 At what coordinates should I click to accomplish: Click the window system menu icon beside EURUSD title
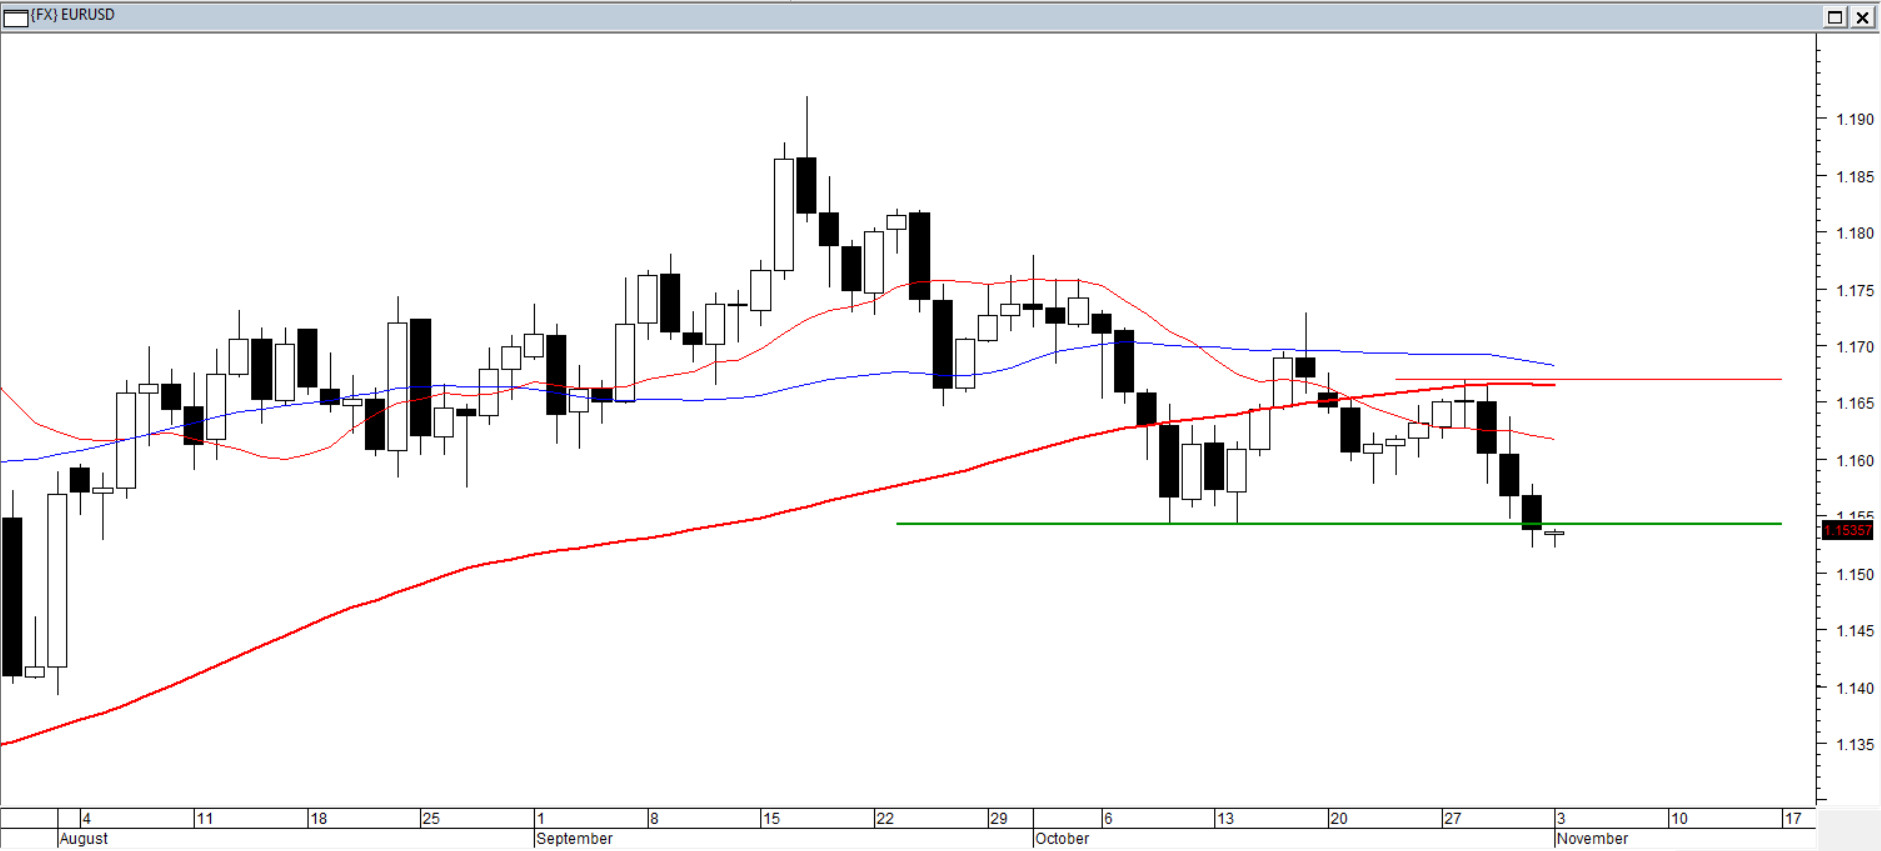tap(16, 17)
